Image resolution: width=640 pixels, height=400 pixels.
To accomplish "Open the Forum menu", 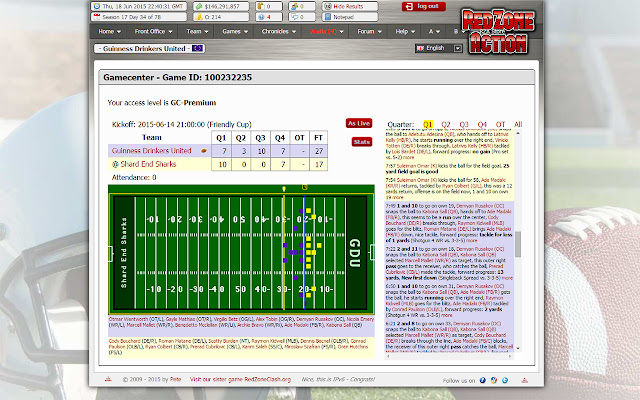I will click(369, 31).
